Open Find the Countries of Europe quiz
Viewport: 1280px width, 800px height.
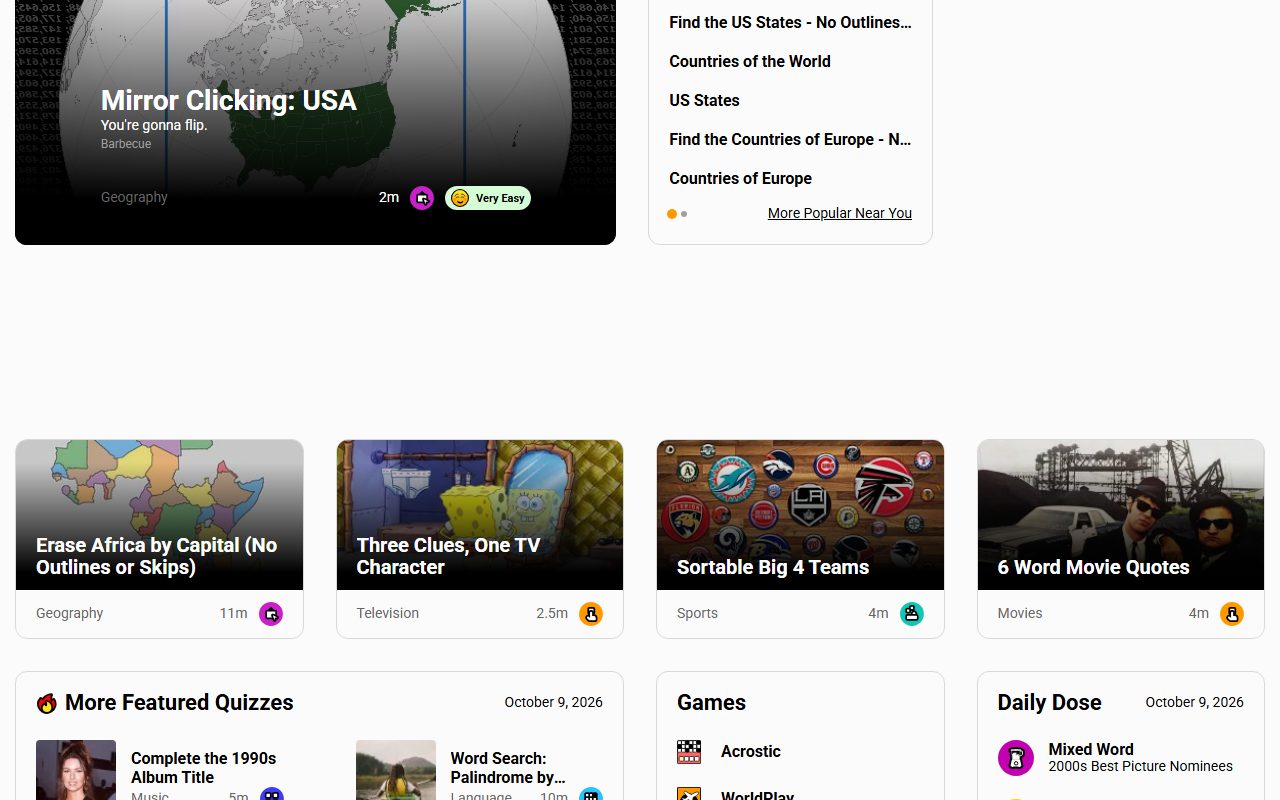pos(790,139)
